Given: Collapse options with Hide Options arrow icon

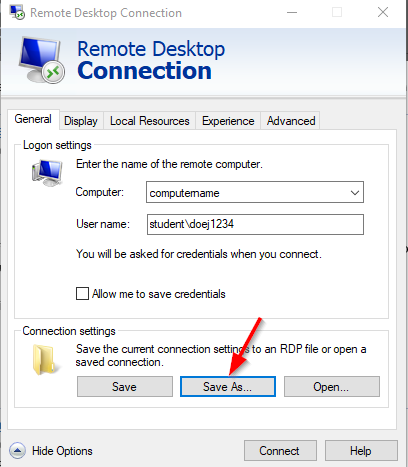Looking at the screenshot, I should [x=17, y=451].
